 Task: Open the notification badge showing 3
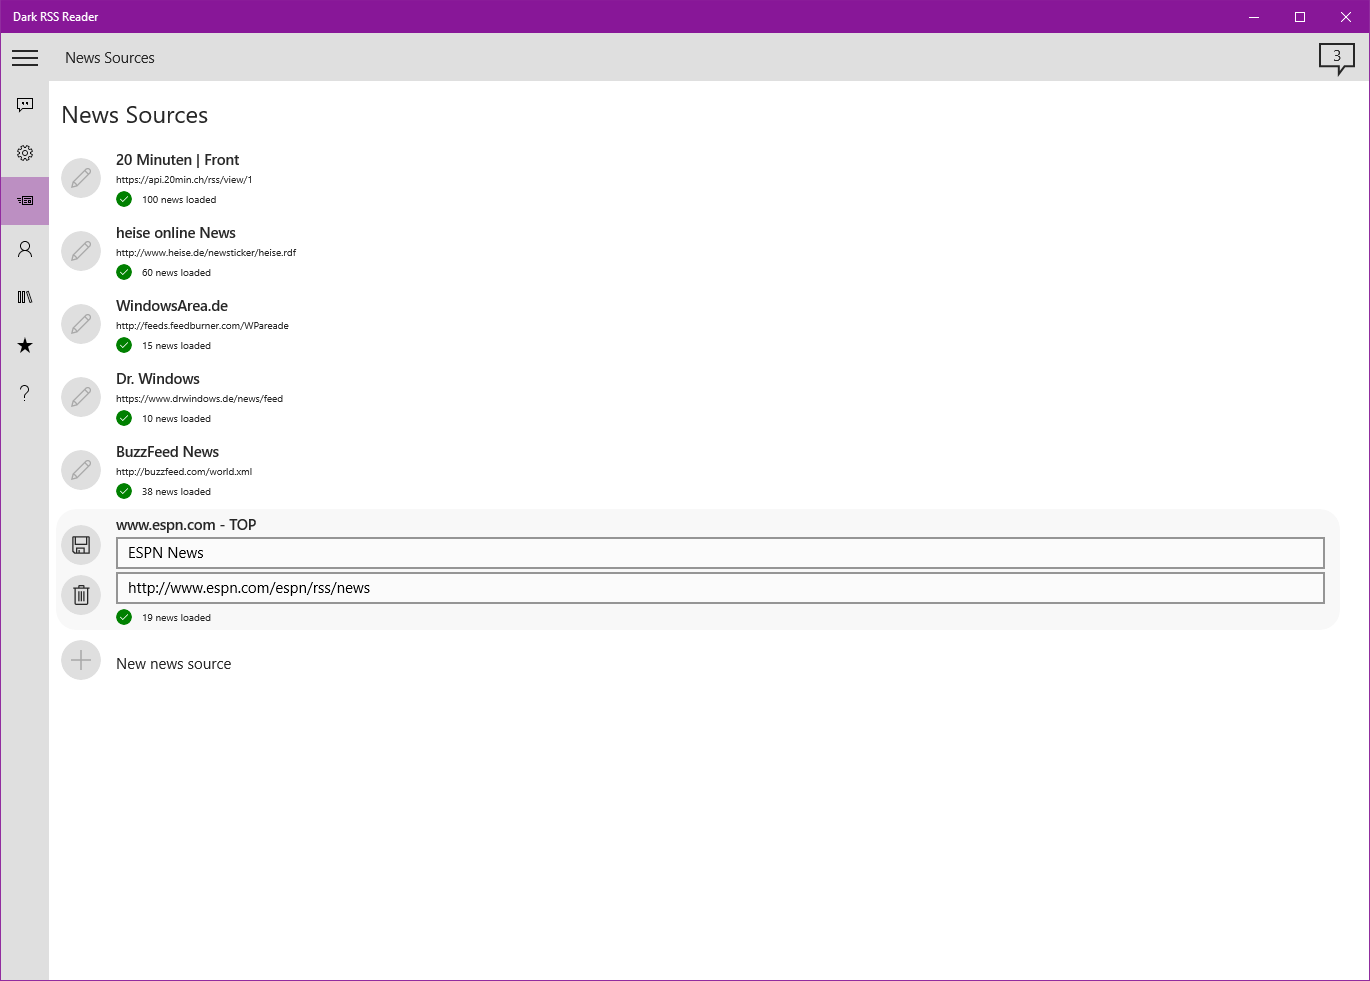click(x=1337, y=58)
